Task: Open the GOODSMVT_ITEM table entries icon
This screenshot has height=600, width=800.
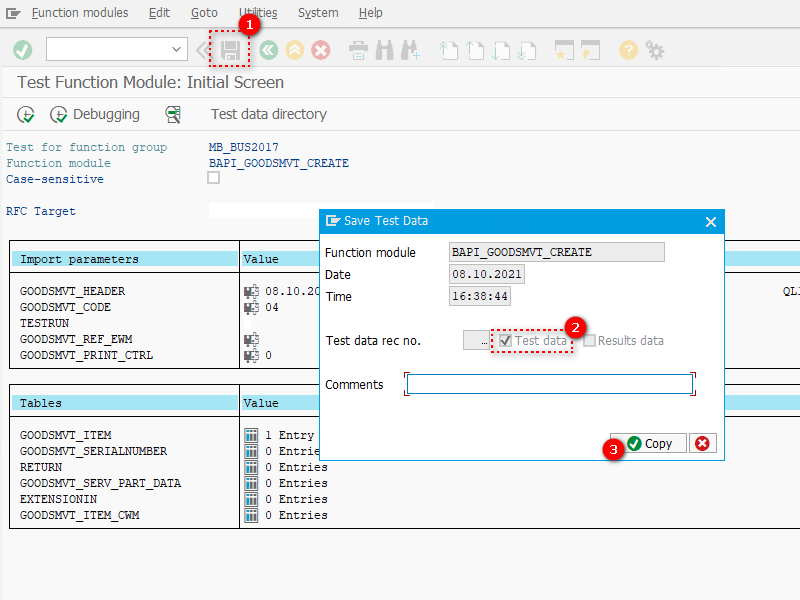Action: (x=250, y=435)
